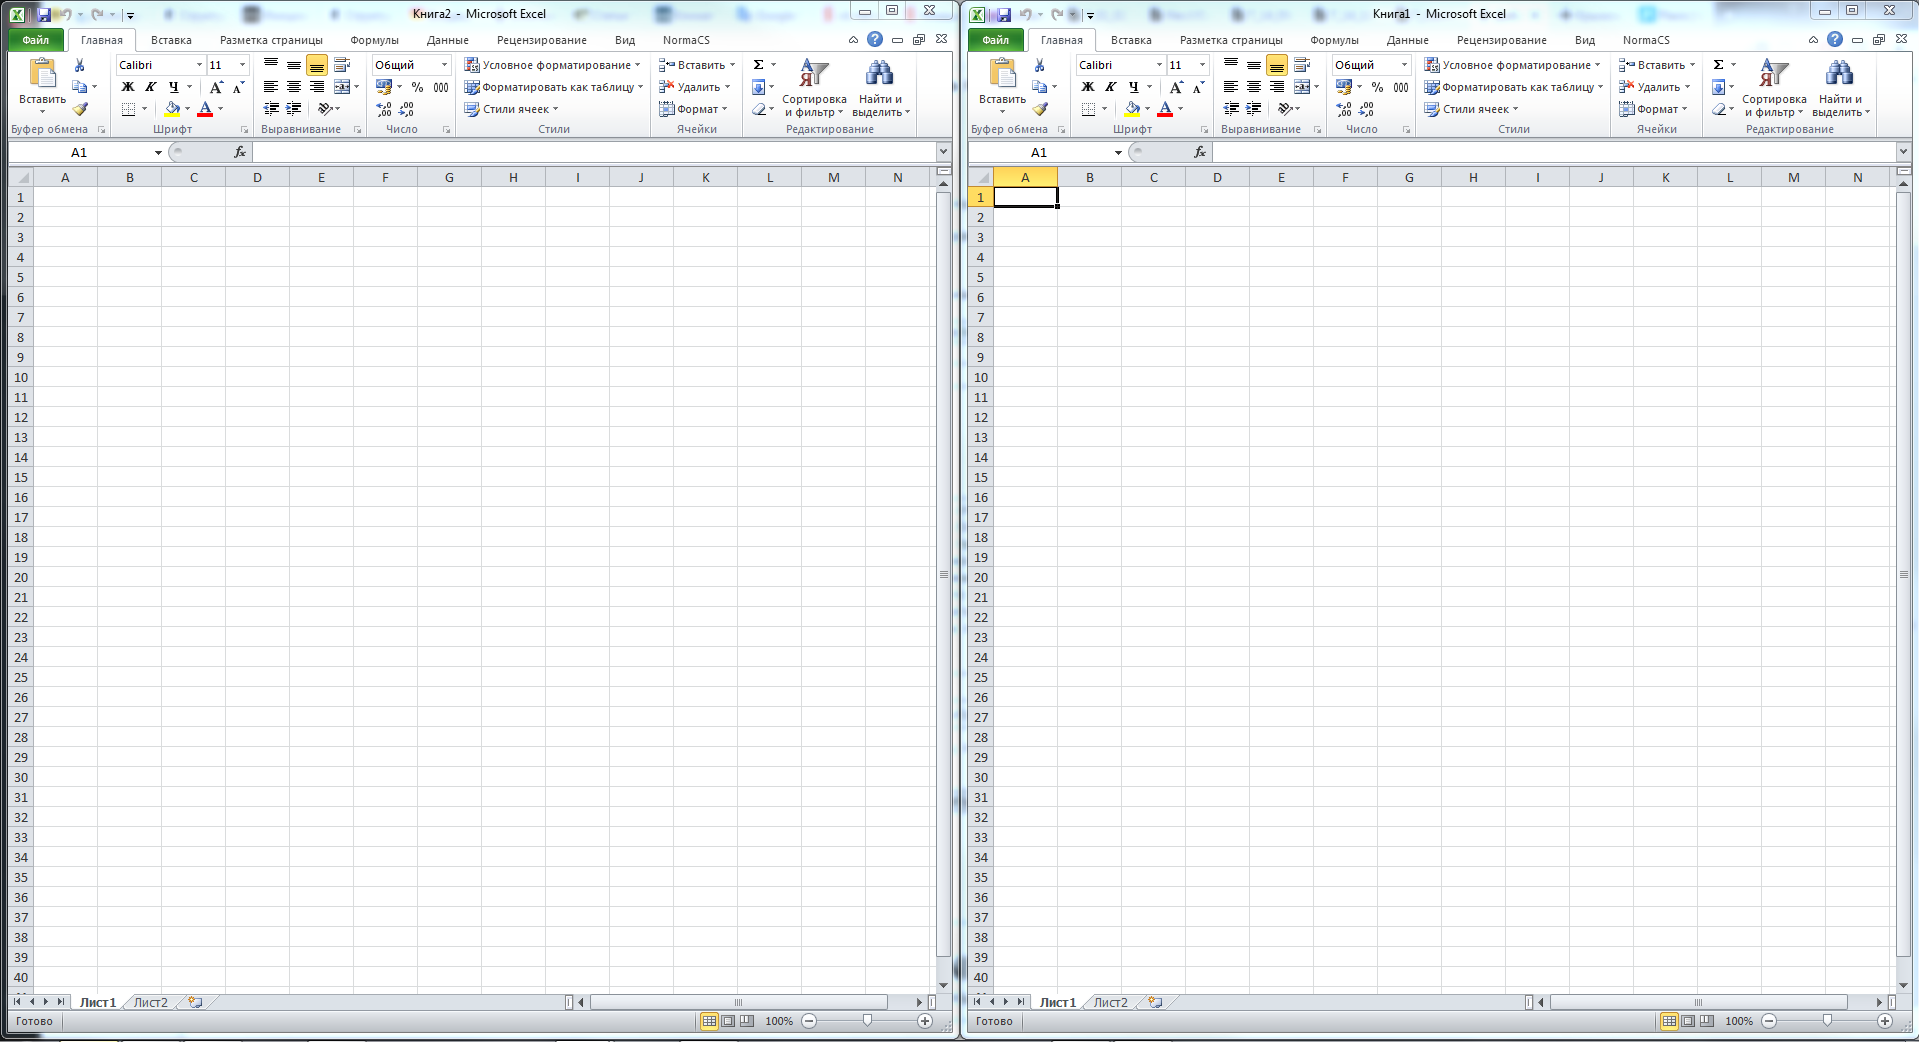The image size is (1919, 1042).
Task: Click zoom slider handle in Книга1
Action: 1827,1021
